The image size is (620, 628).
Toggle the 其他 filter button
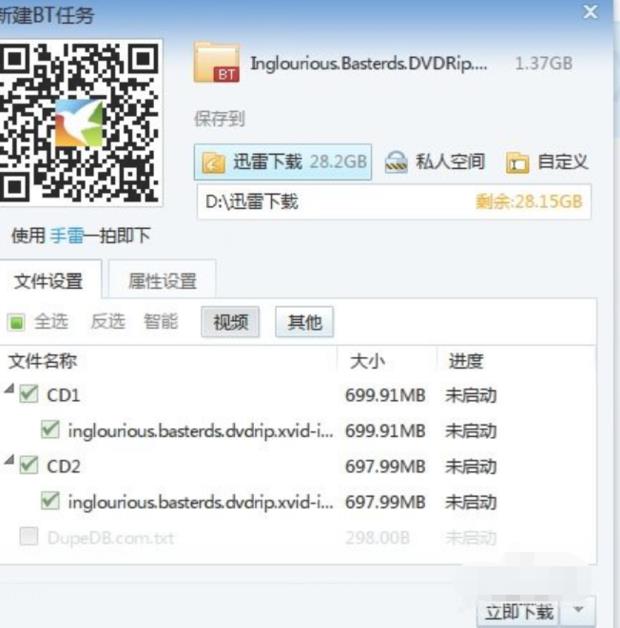(x=304, y=322)
